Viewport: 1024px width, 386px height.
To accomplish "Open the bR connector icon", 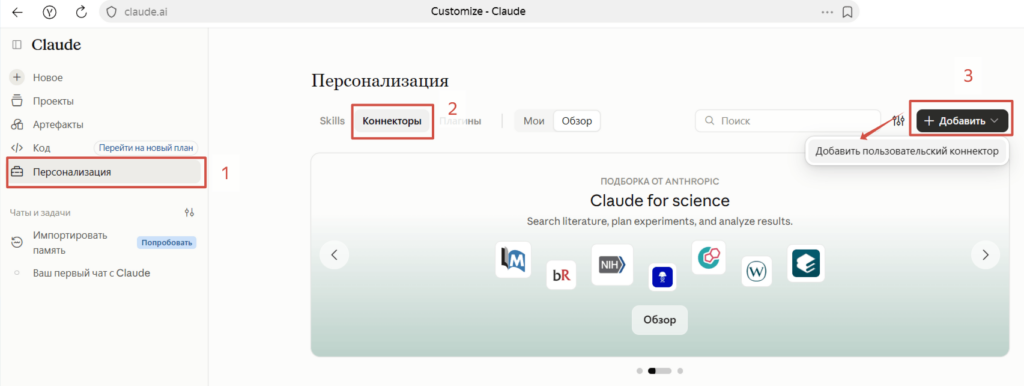I will (561, 275).
